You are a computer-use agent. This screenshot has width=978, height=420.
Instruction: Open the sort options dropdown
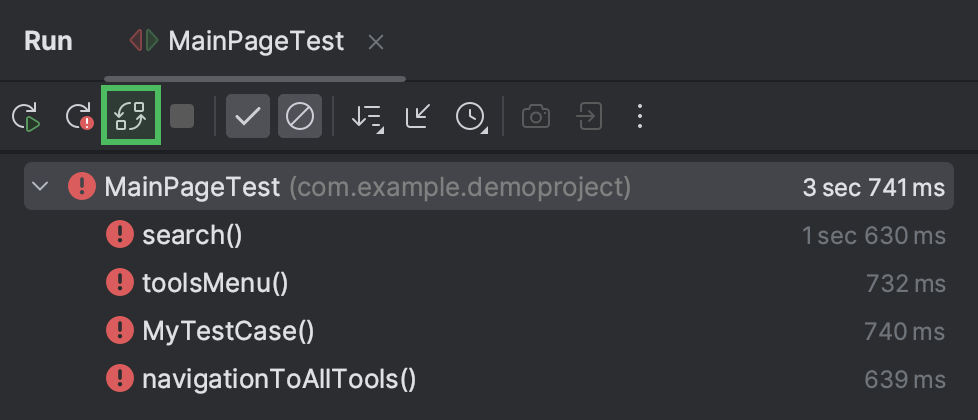[x=367, y=117]
